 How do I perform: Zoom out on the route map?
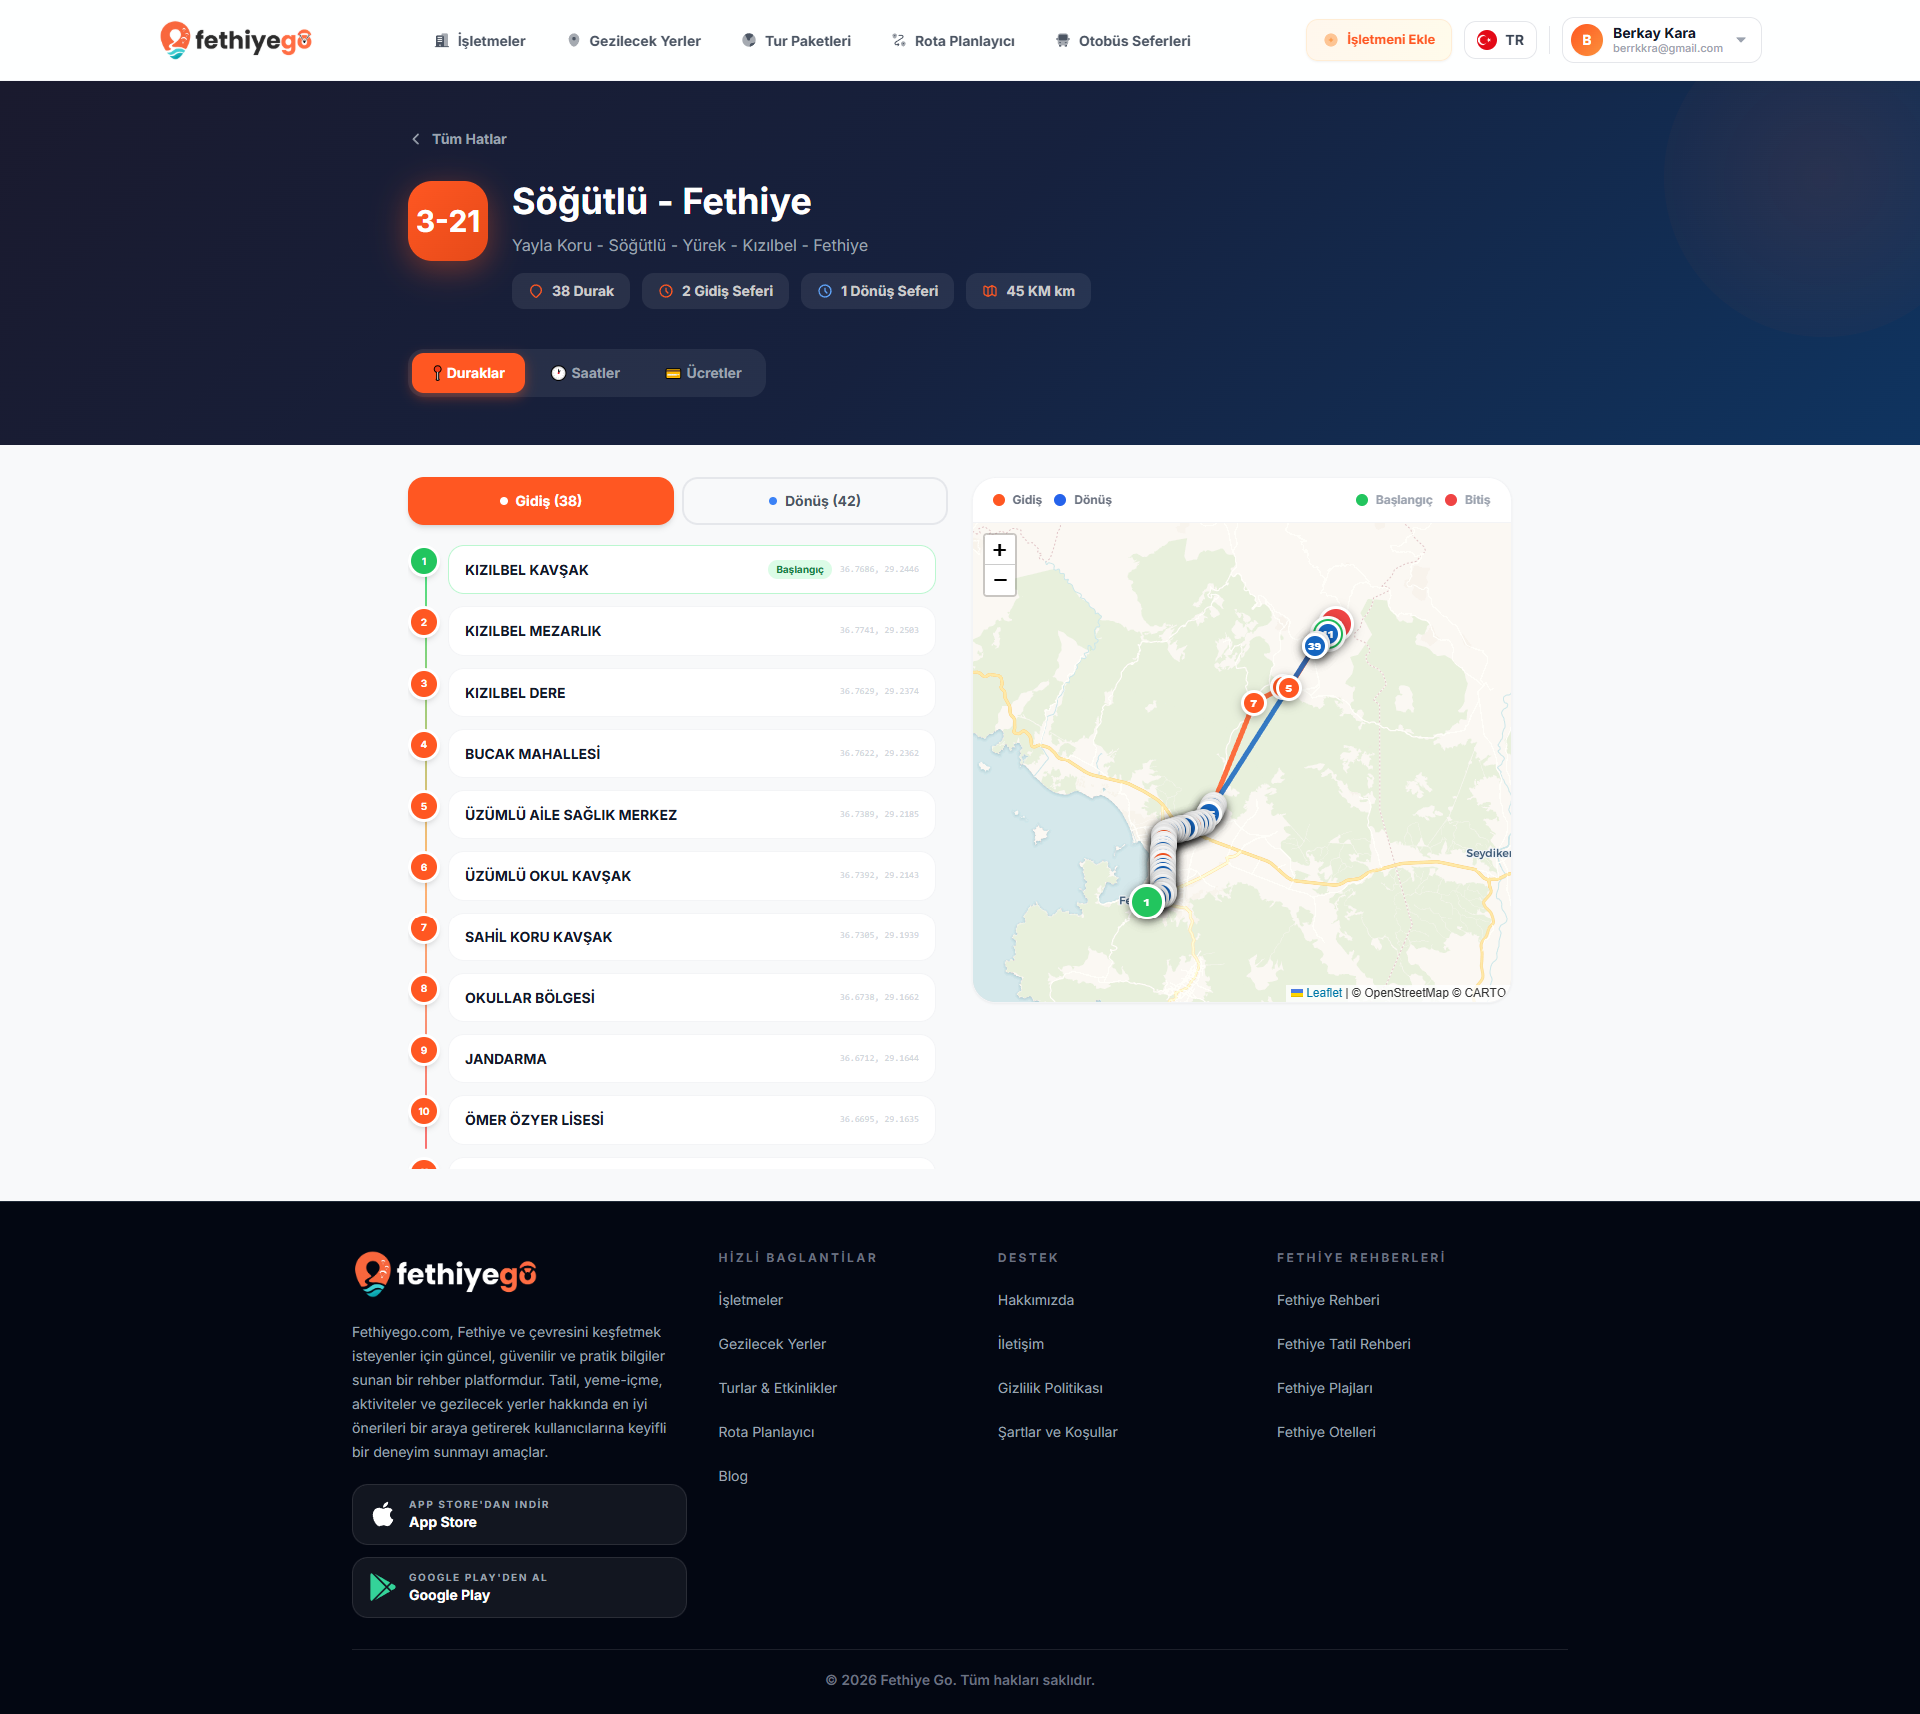pyautogui.click(x=999, y=580)
